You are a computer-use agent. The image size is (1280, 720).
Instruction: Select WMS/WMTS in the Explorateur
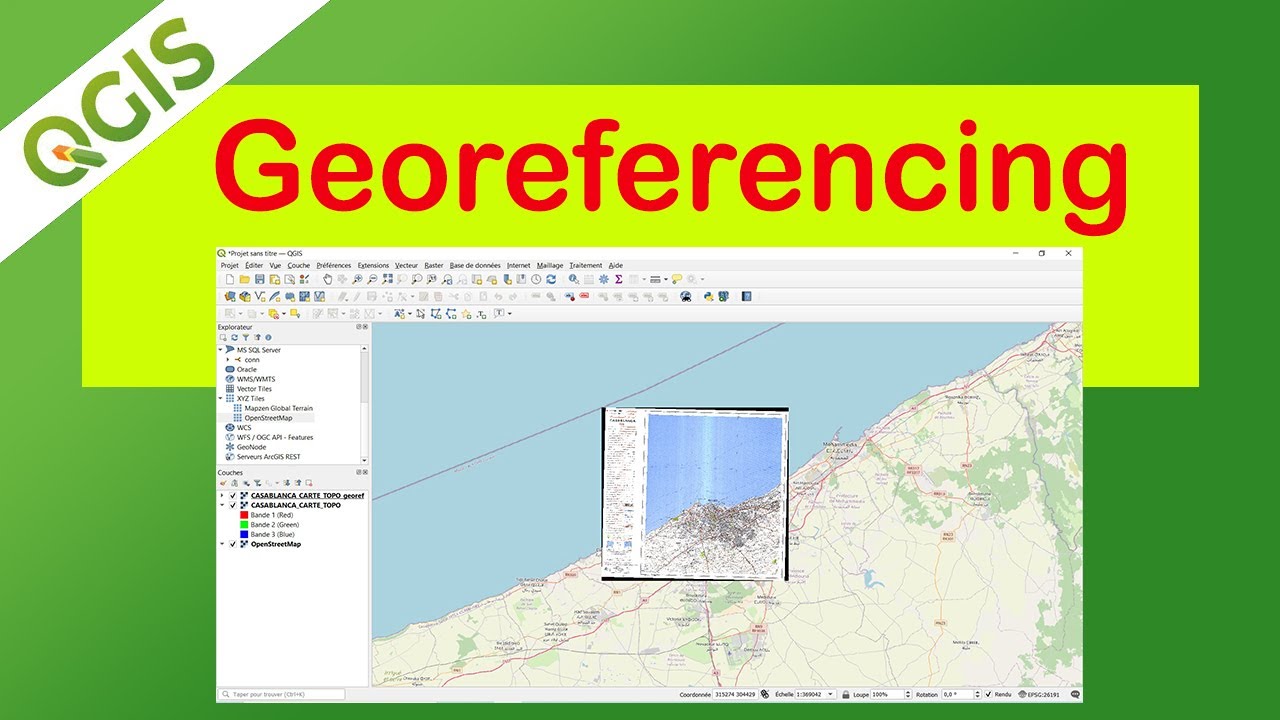click(256, 379)
